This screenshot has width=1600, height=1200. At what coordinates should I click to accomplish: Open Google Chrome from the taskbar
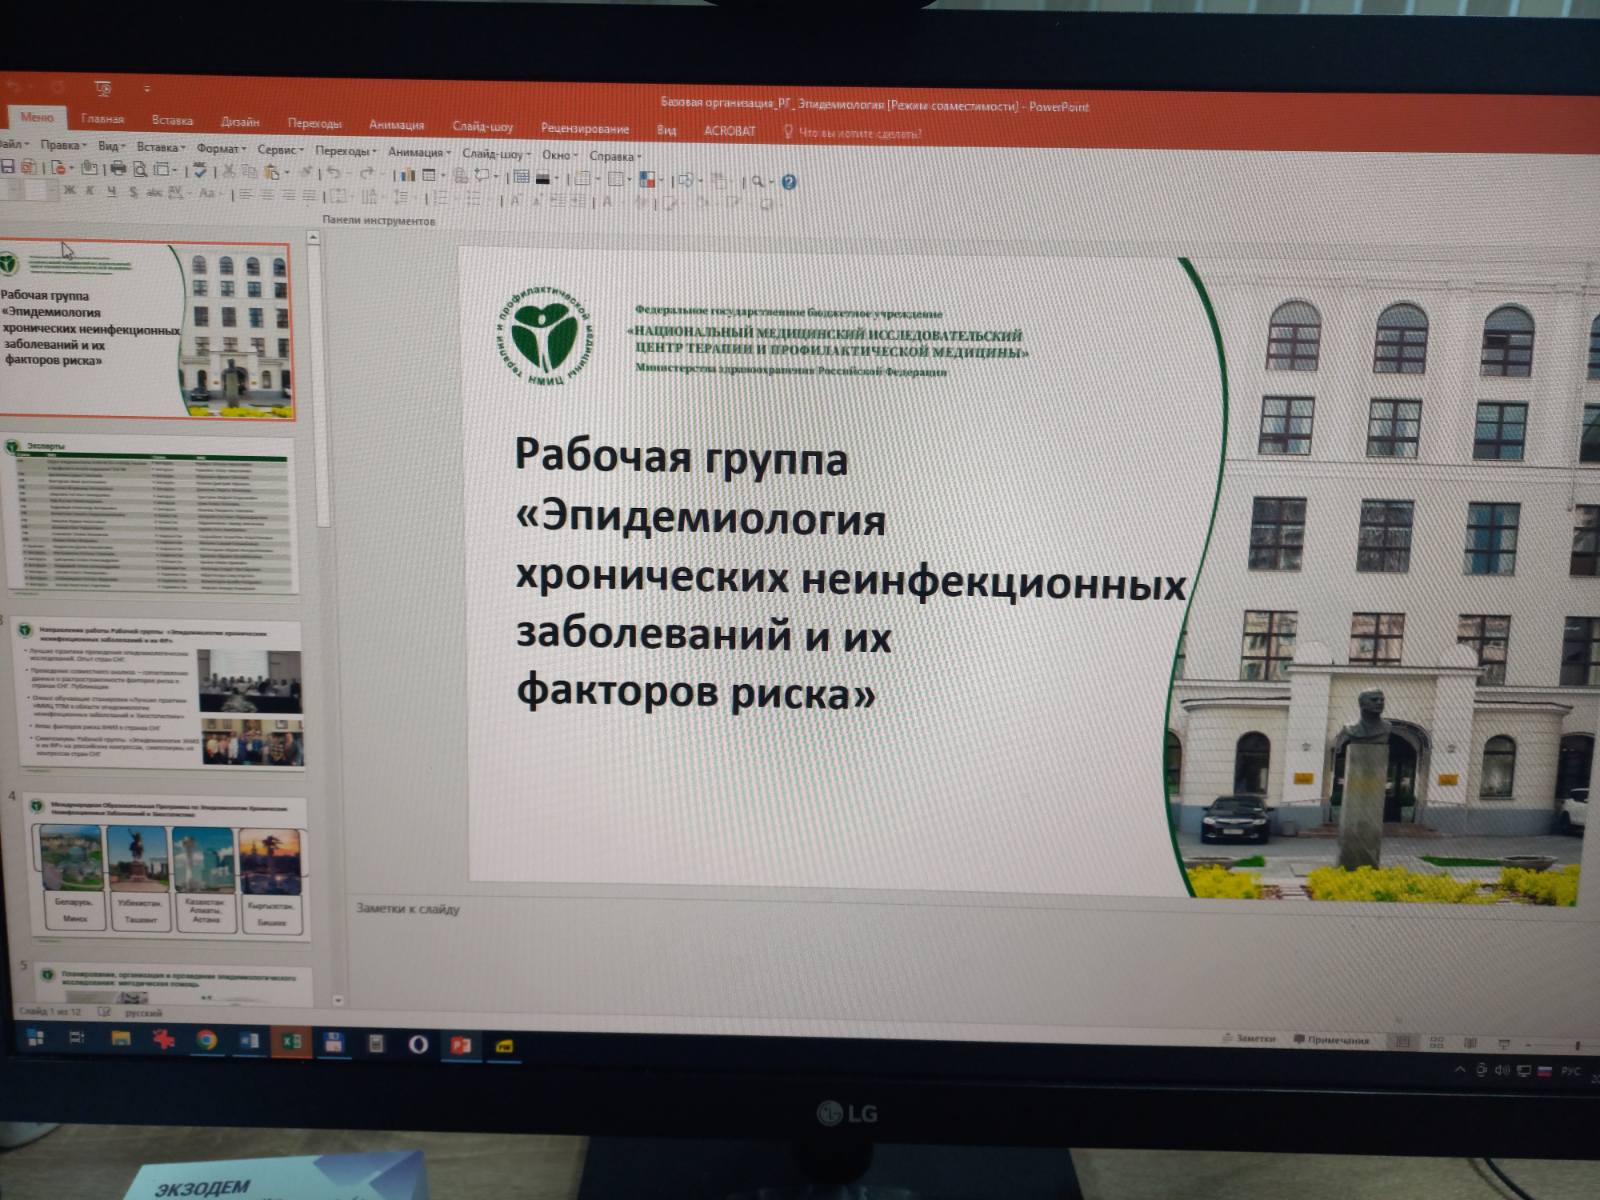pos(207,1041)
